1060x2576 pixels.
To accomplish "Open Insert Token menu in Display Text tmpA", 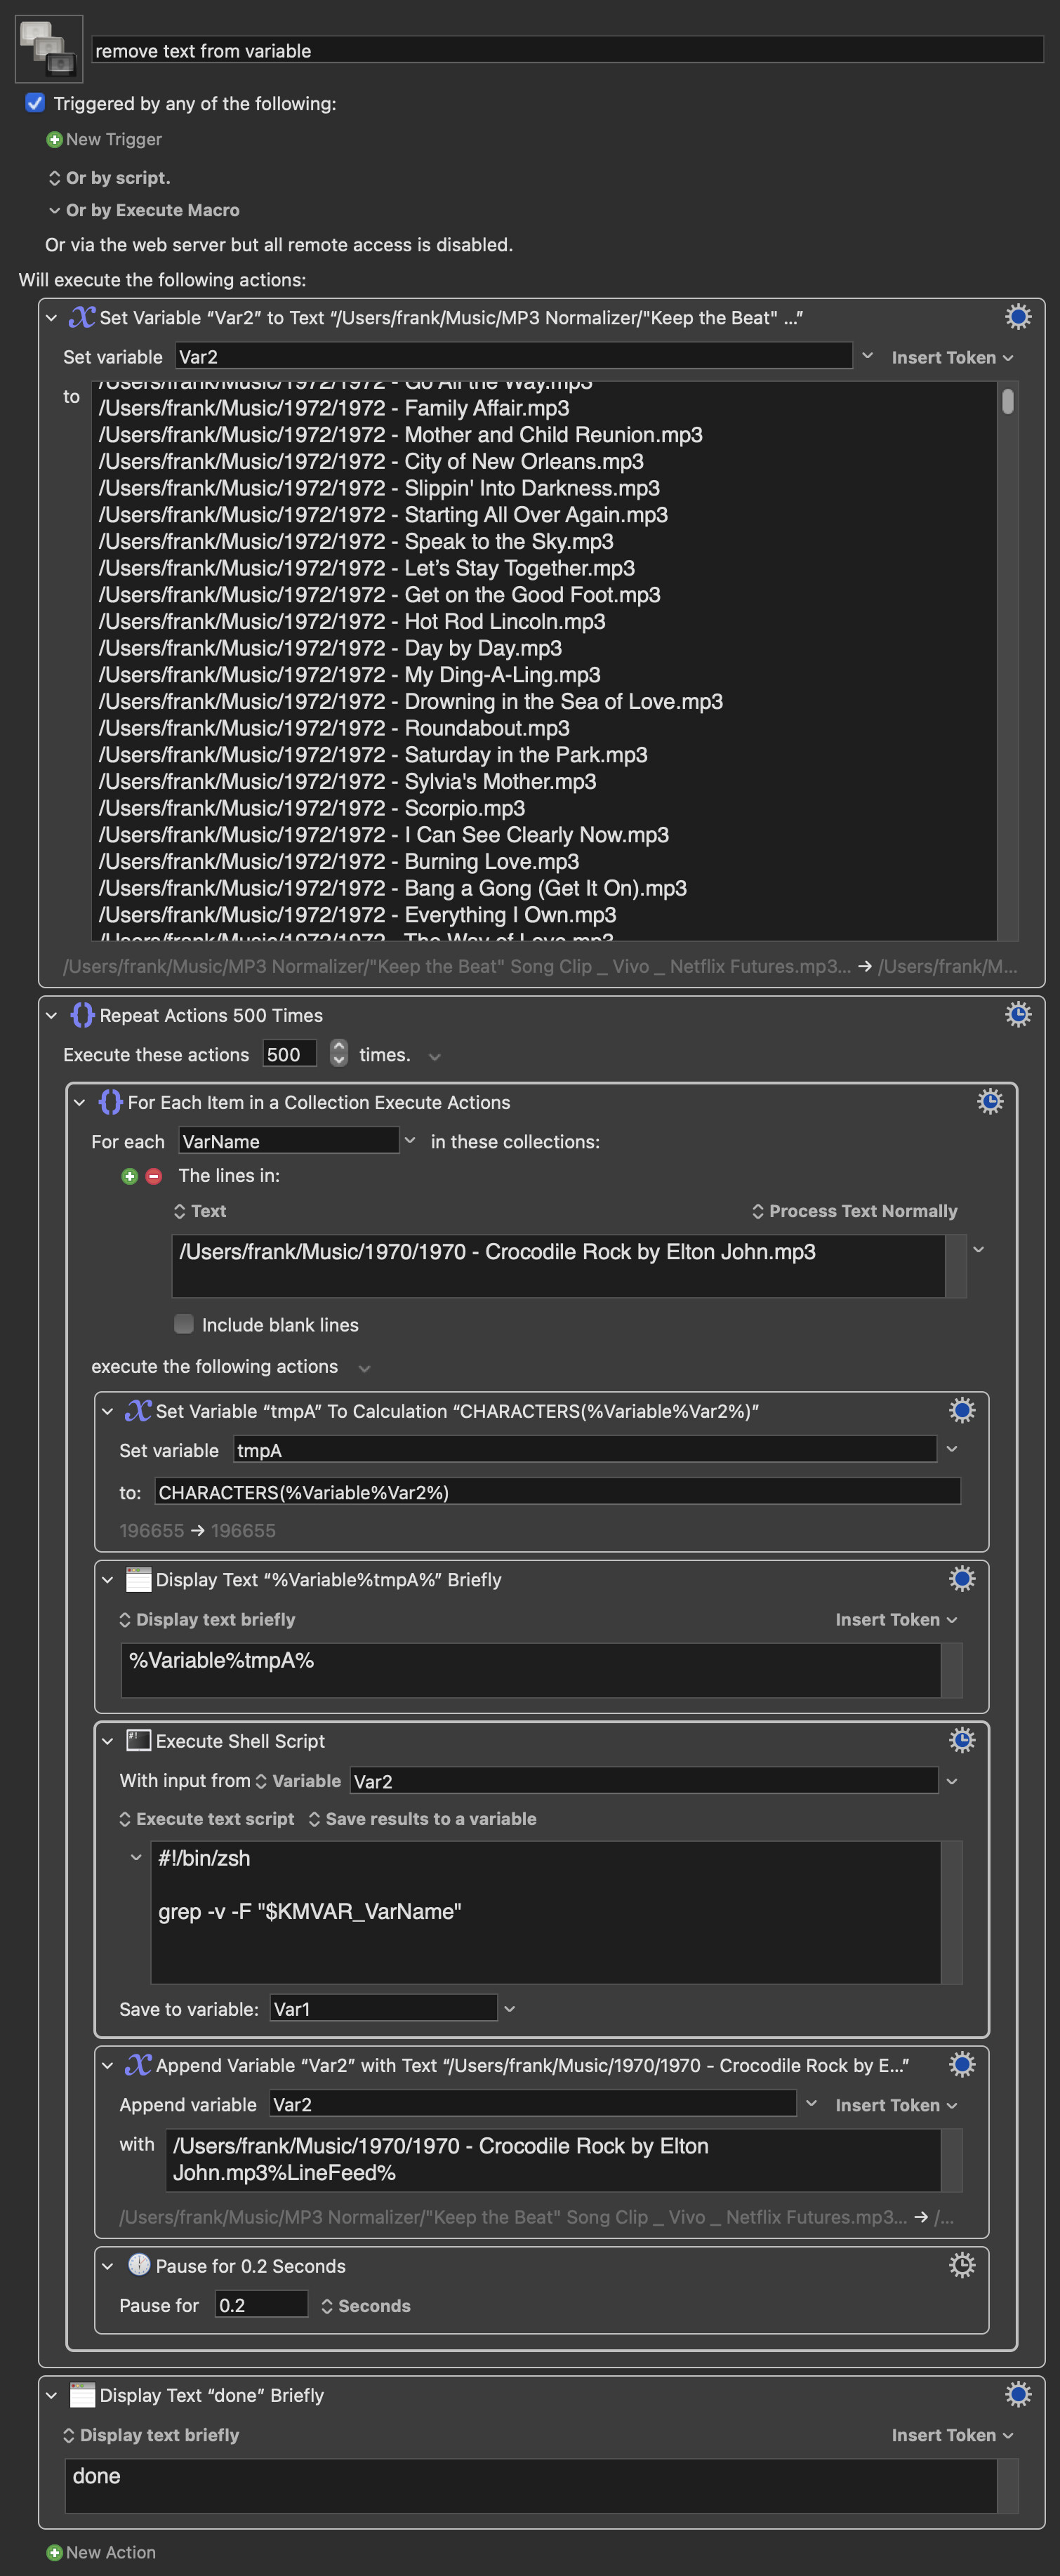I will [896, 1619].
